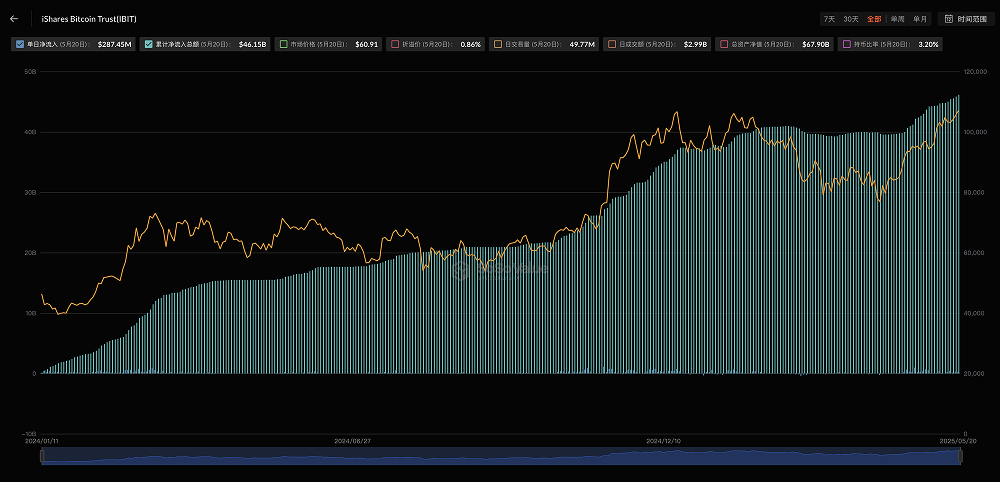Click the left handle of the range slider
Screen dimensions: 1000x482
point(43,456)
